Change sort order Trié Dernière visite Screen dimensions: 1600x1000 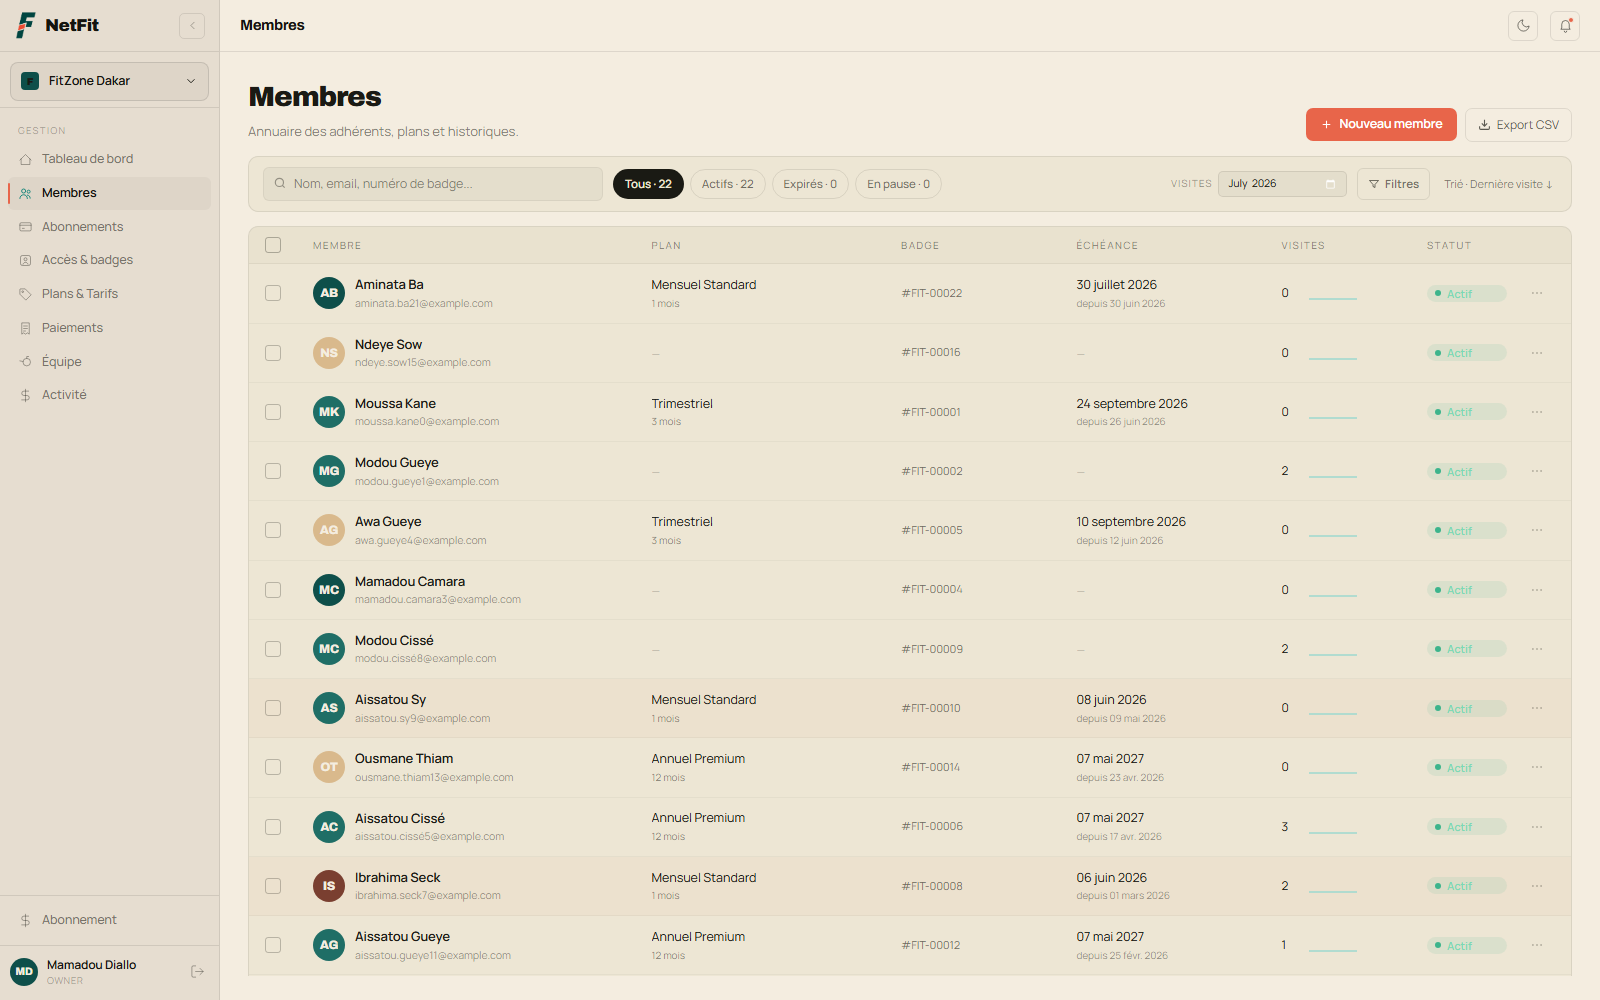[1498, 184]
